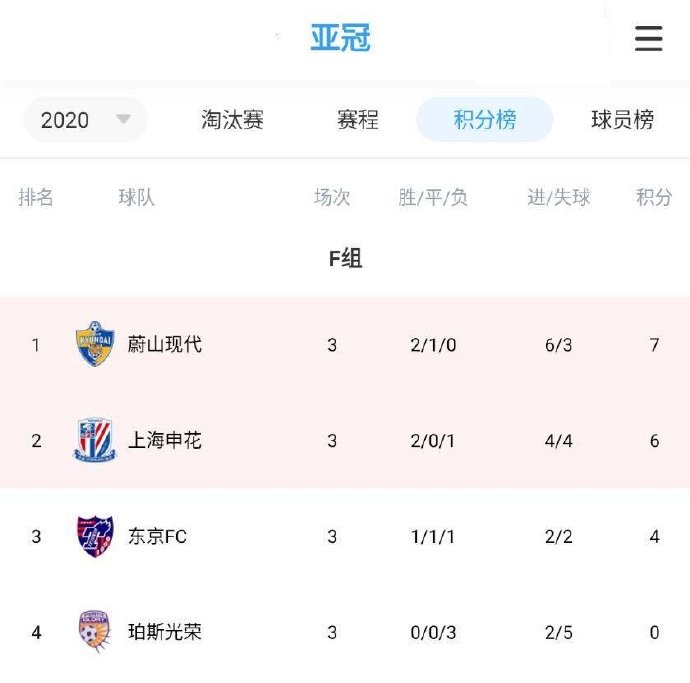Open the 东京FC team name link

click(x=157, y=536)
